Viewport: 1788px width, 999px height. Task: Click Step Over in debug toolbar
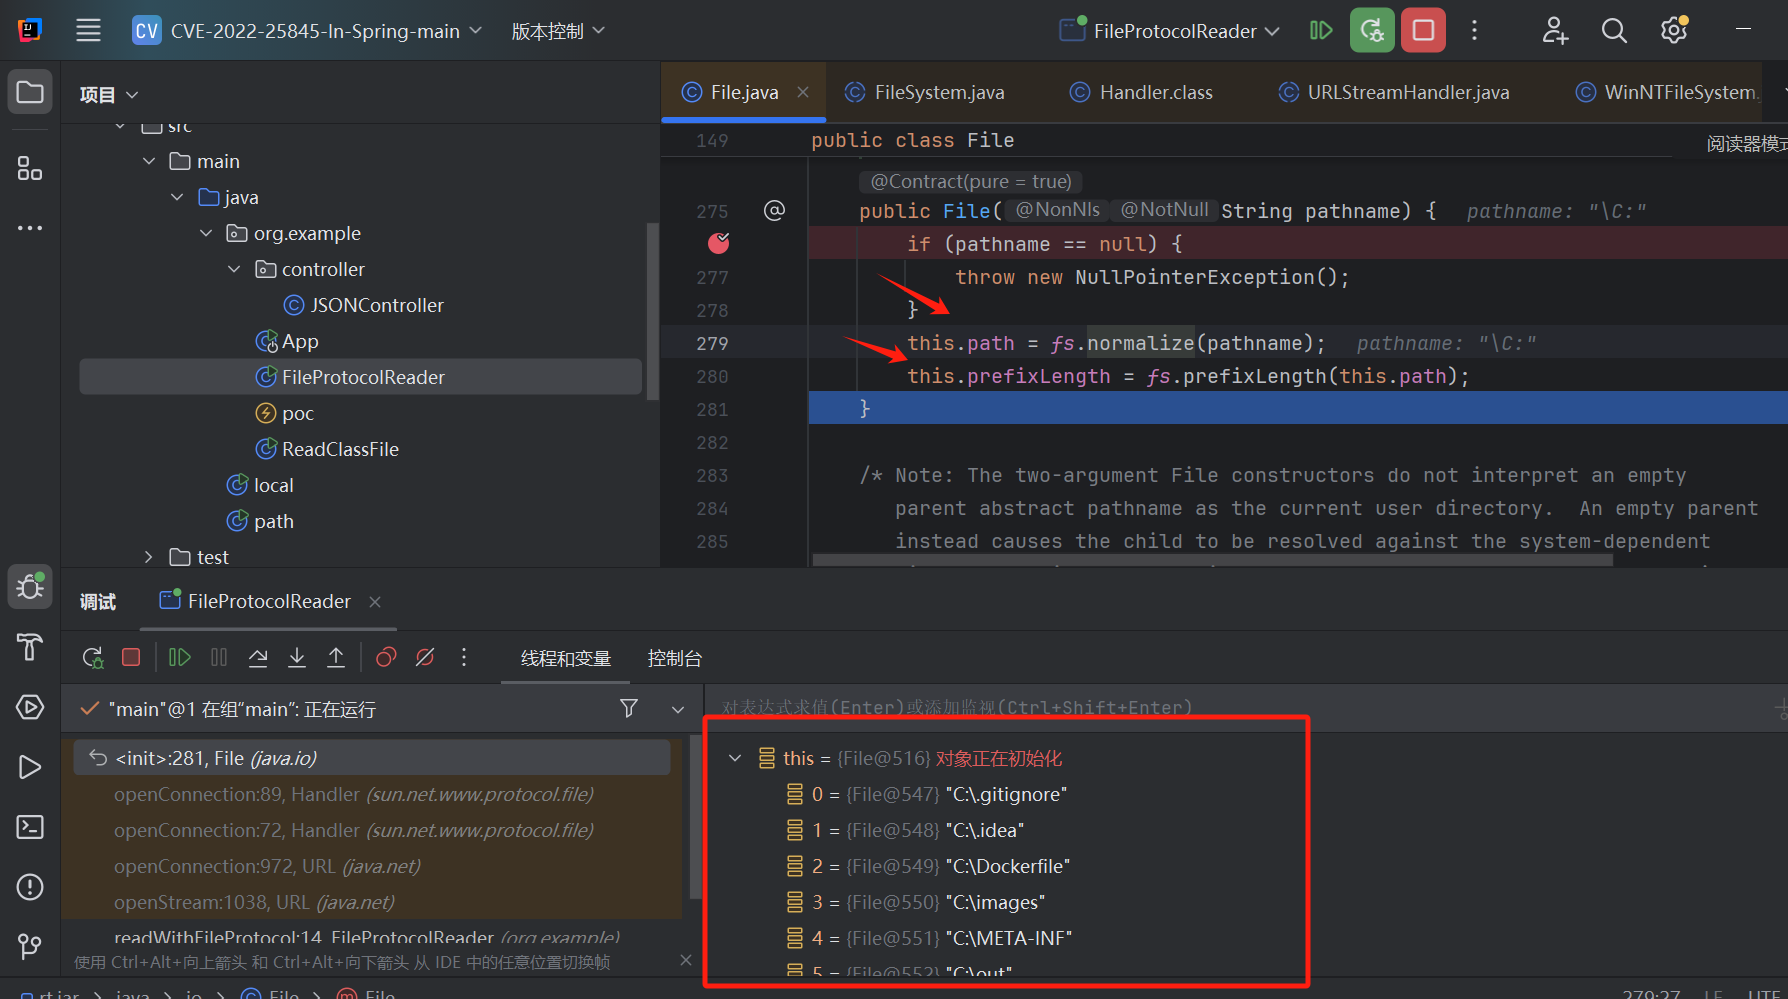(258, 657)
